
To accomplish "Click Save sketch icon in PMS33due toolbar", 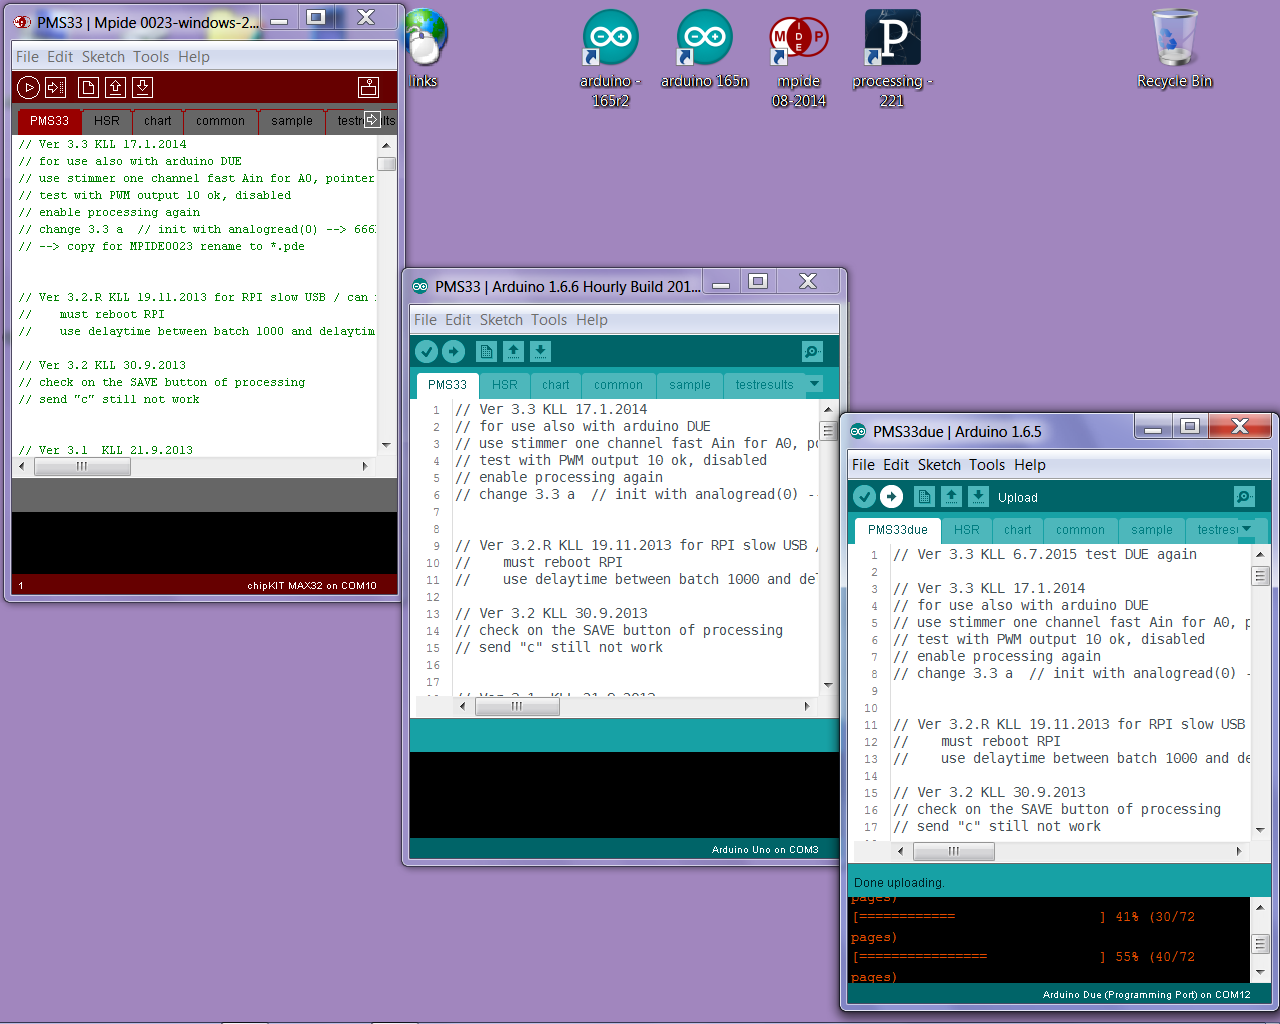I will tap(978, 497).
